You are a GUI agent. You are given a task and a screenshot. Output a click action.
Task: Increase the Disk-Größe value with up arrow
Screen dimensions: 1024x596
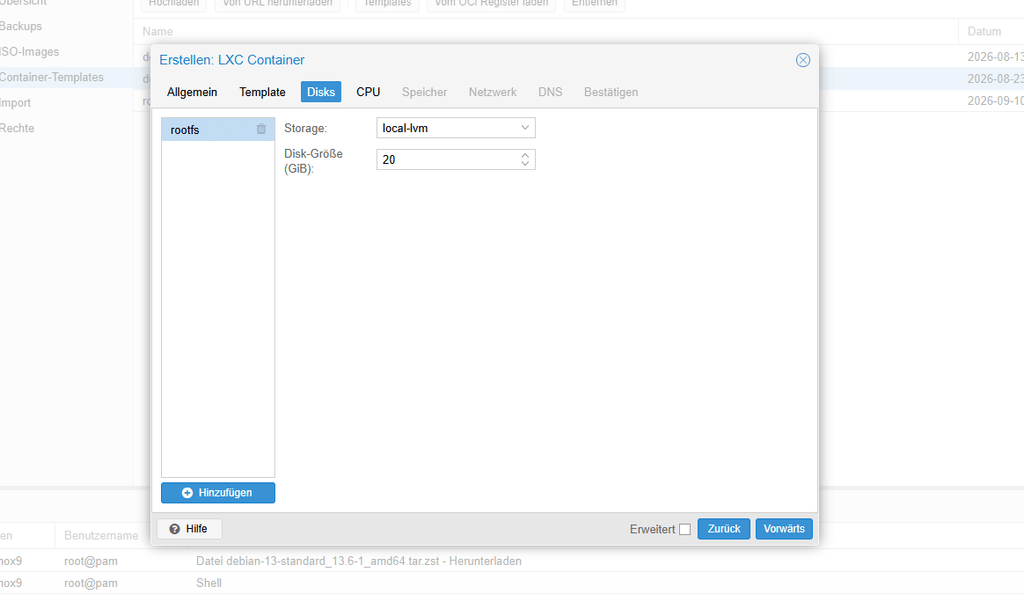(x=525, y=155)
